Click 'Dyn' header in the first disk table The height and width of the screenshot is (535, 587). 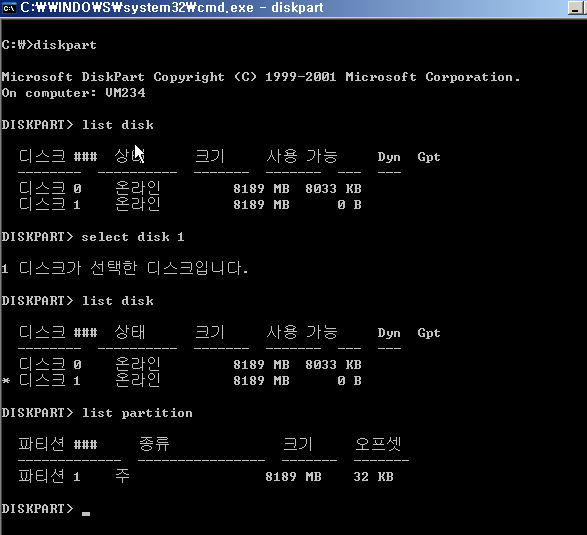389,156
